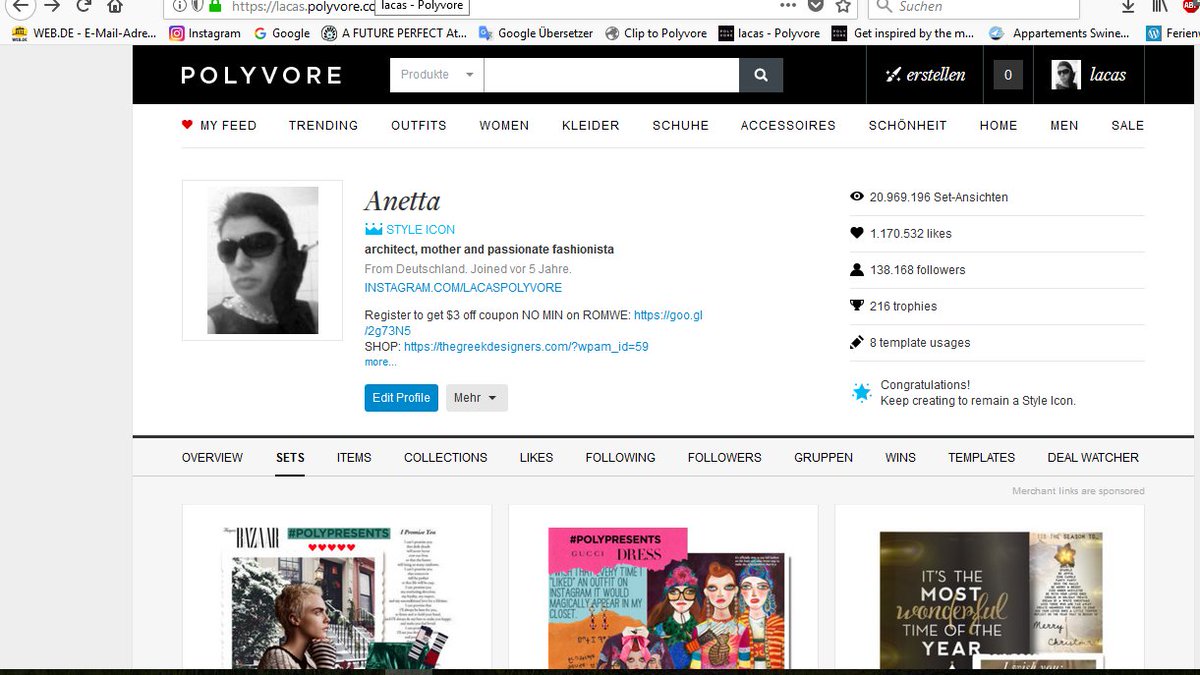The width and height of the screenshot is (1200, 675).
Task: Expand the Mehr dropdown button
Action: tap(477, 398)
